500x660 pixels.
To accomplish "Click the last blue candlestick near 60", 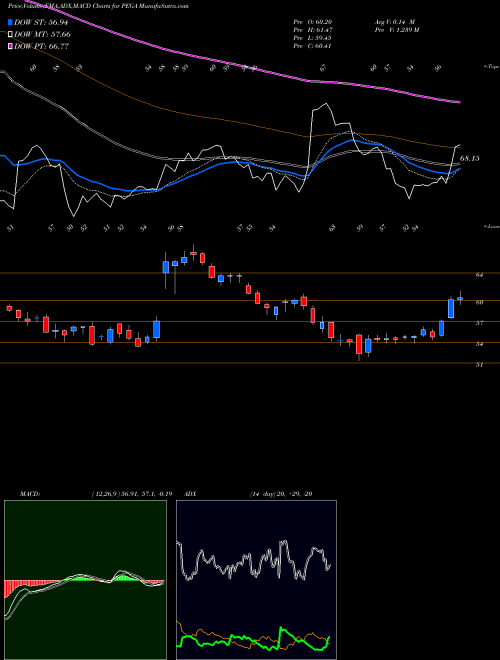I will [x=460, y=298].
